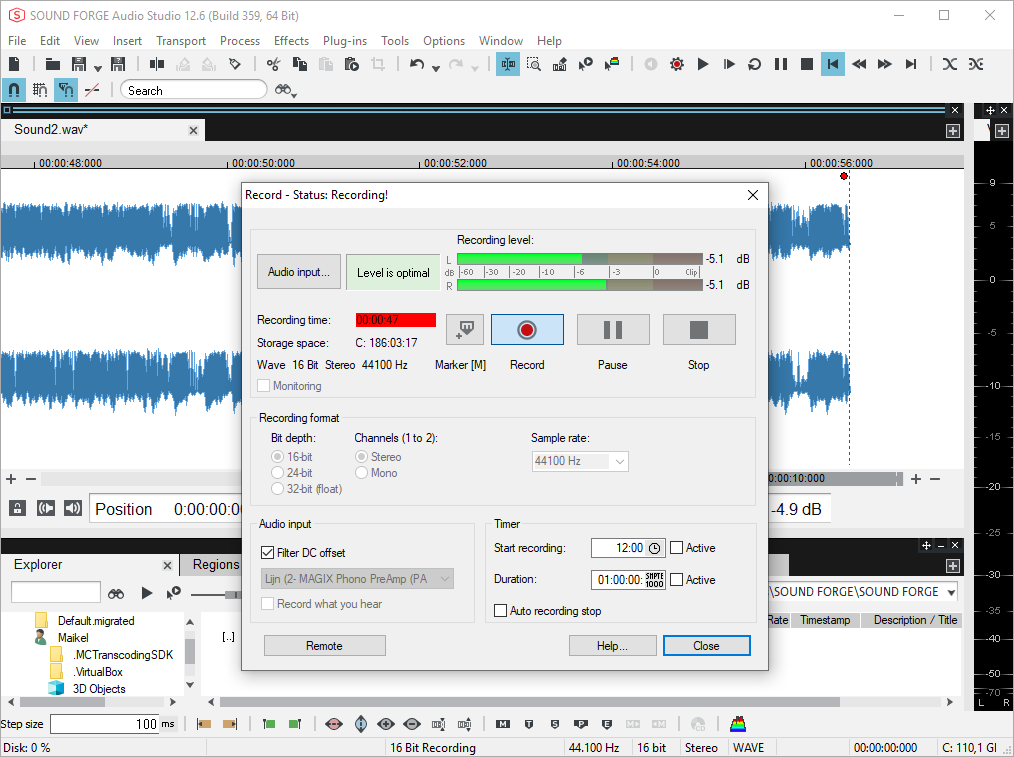Click the Close button in Record dialog
1014x757 pixels.
706,646
